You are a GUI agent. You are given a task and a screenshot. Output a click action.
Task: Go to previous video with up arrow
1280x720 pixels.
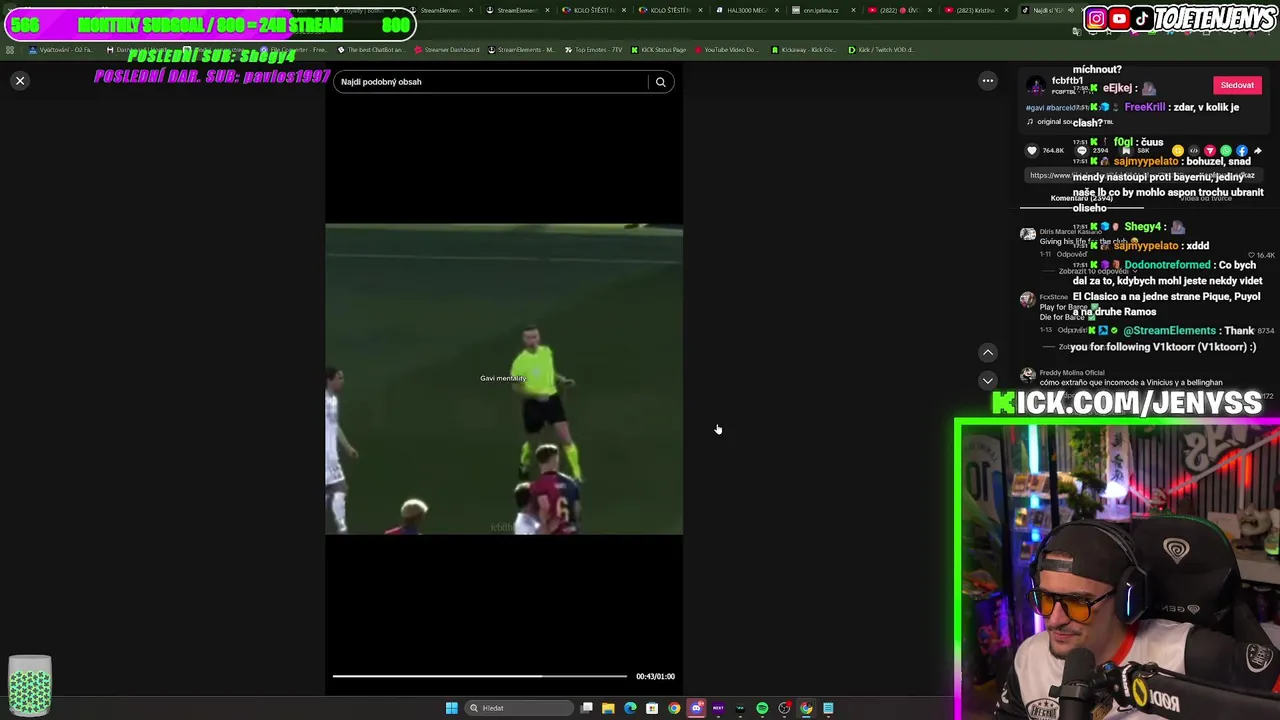[x=987, y=352]
